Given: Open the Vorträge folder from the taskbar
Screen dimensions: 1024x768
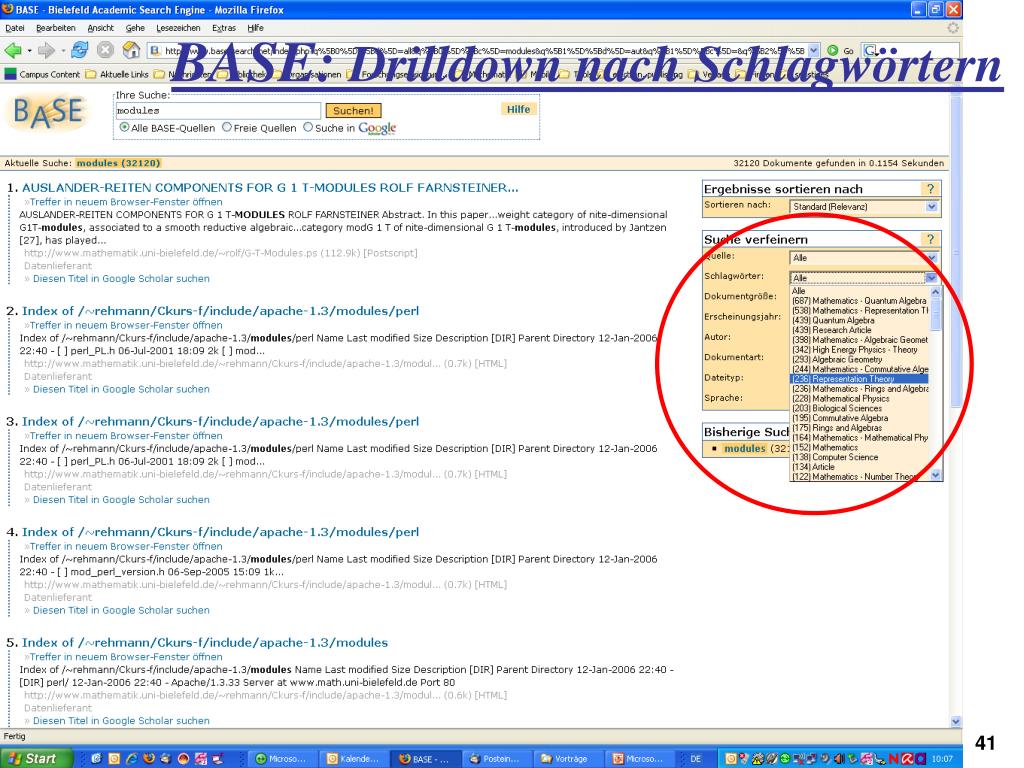Looking at the screenshot, I should 567,758.
